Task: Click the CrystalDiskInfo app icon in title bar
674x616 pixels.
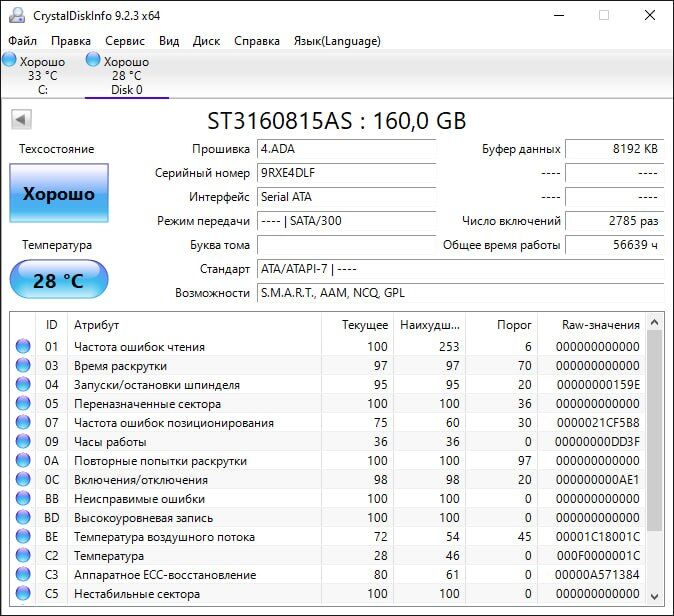Action: click(x=15, y=15)
